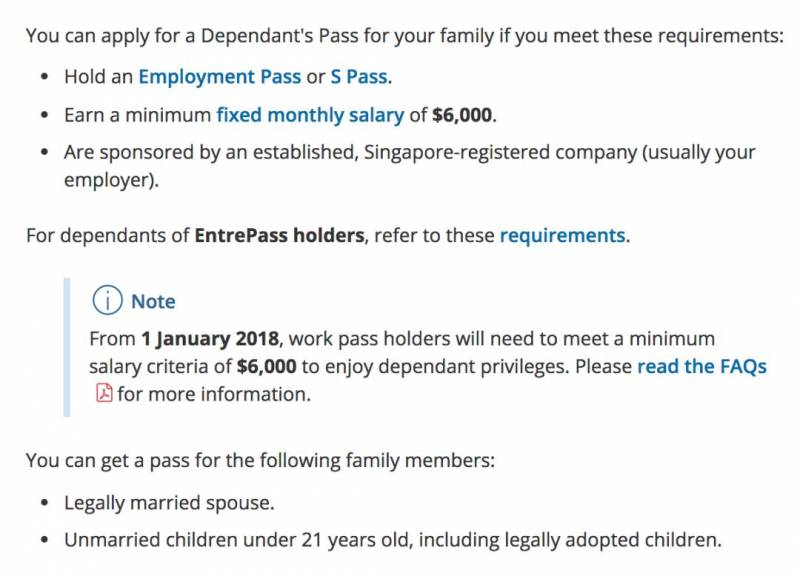Click the blue left border of the note box
The height and width of the screenshot is (573, 800).
[68, 347]
